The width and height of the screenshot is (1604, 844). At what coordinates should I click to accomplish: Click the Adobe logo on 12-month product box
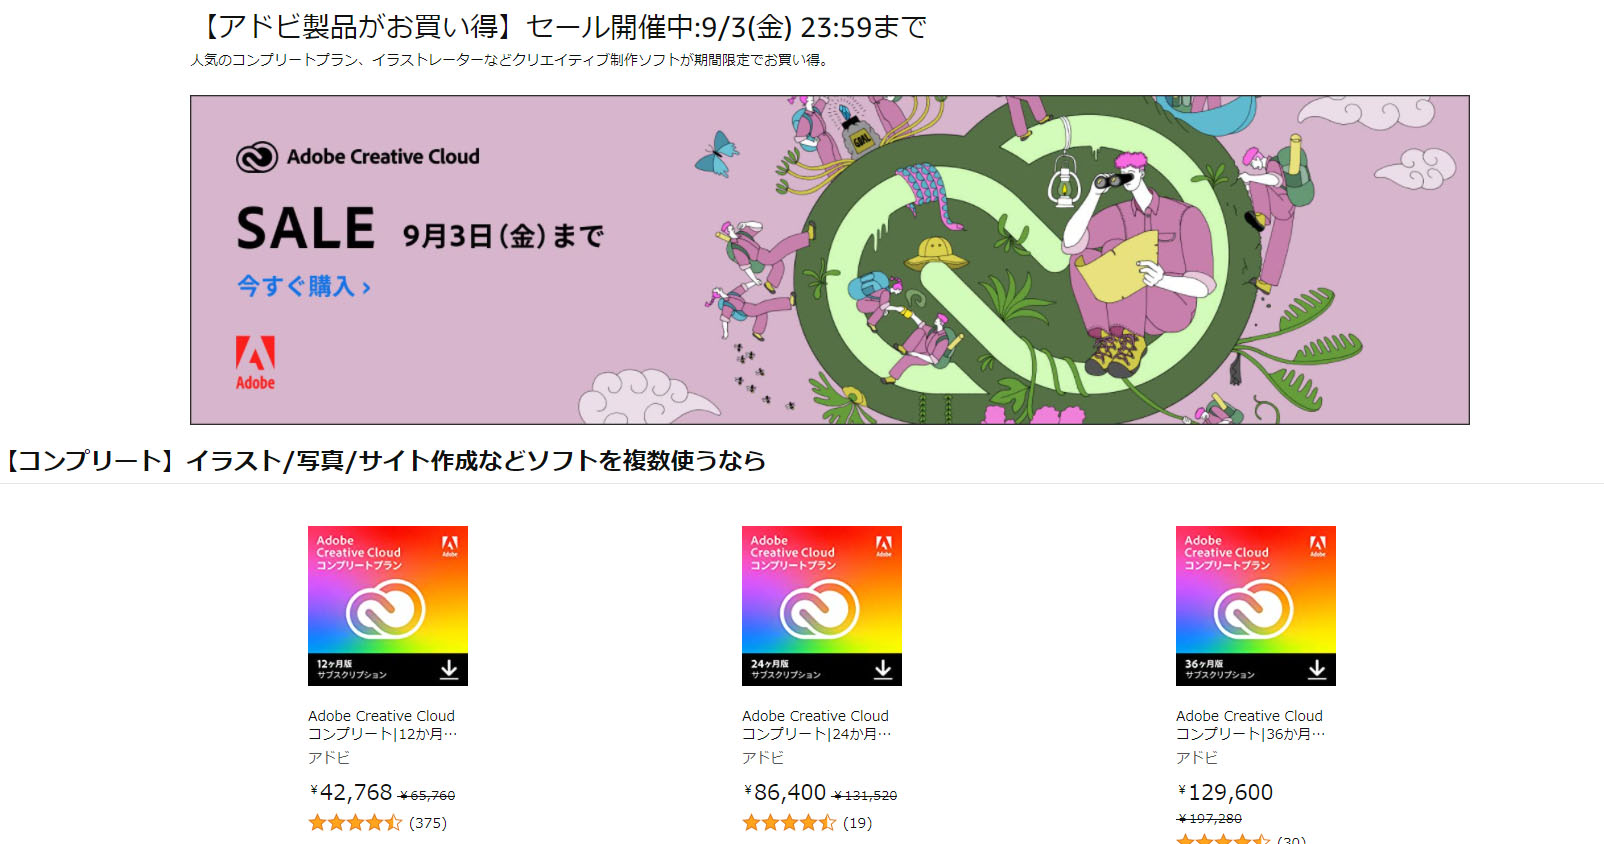(450, 545)
